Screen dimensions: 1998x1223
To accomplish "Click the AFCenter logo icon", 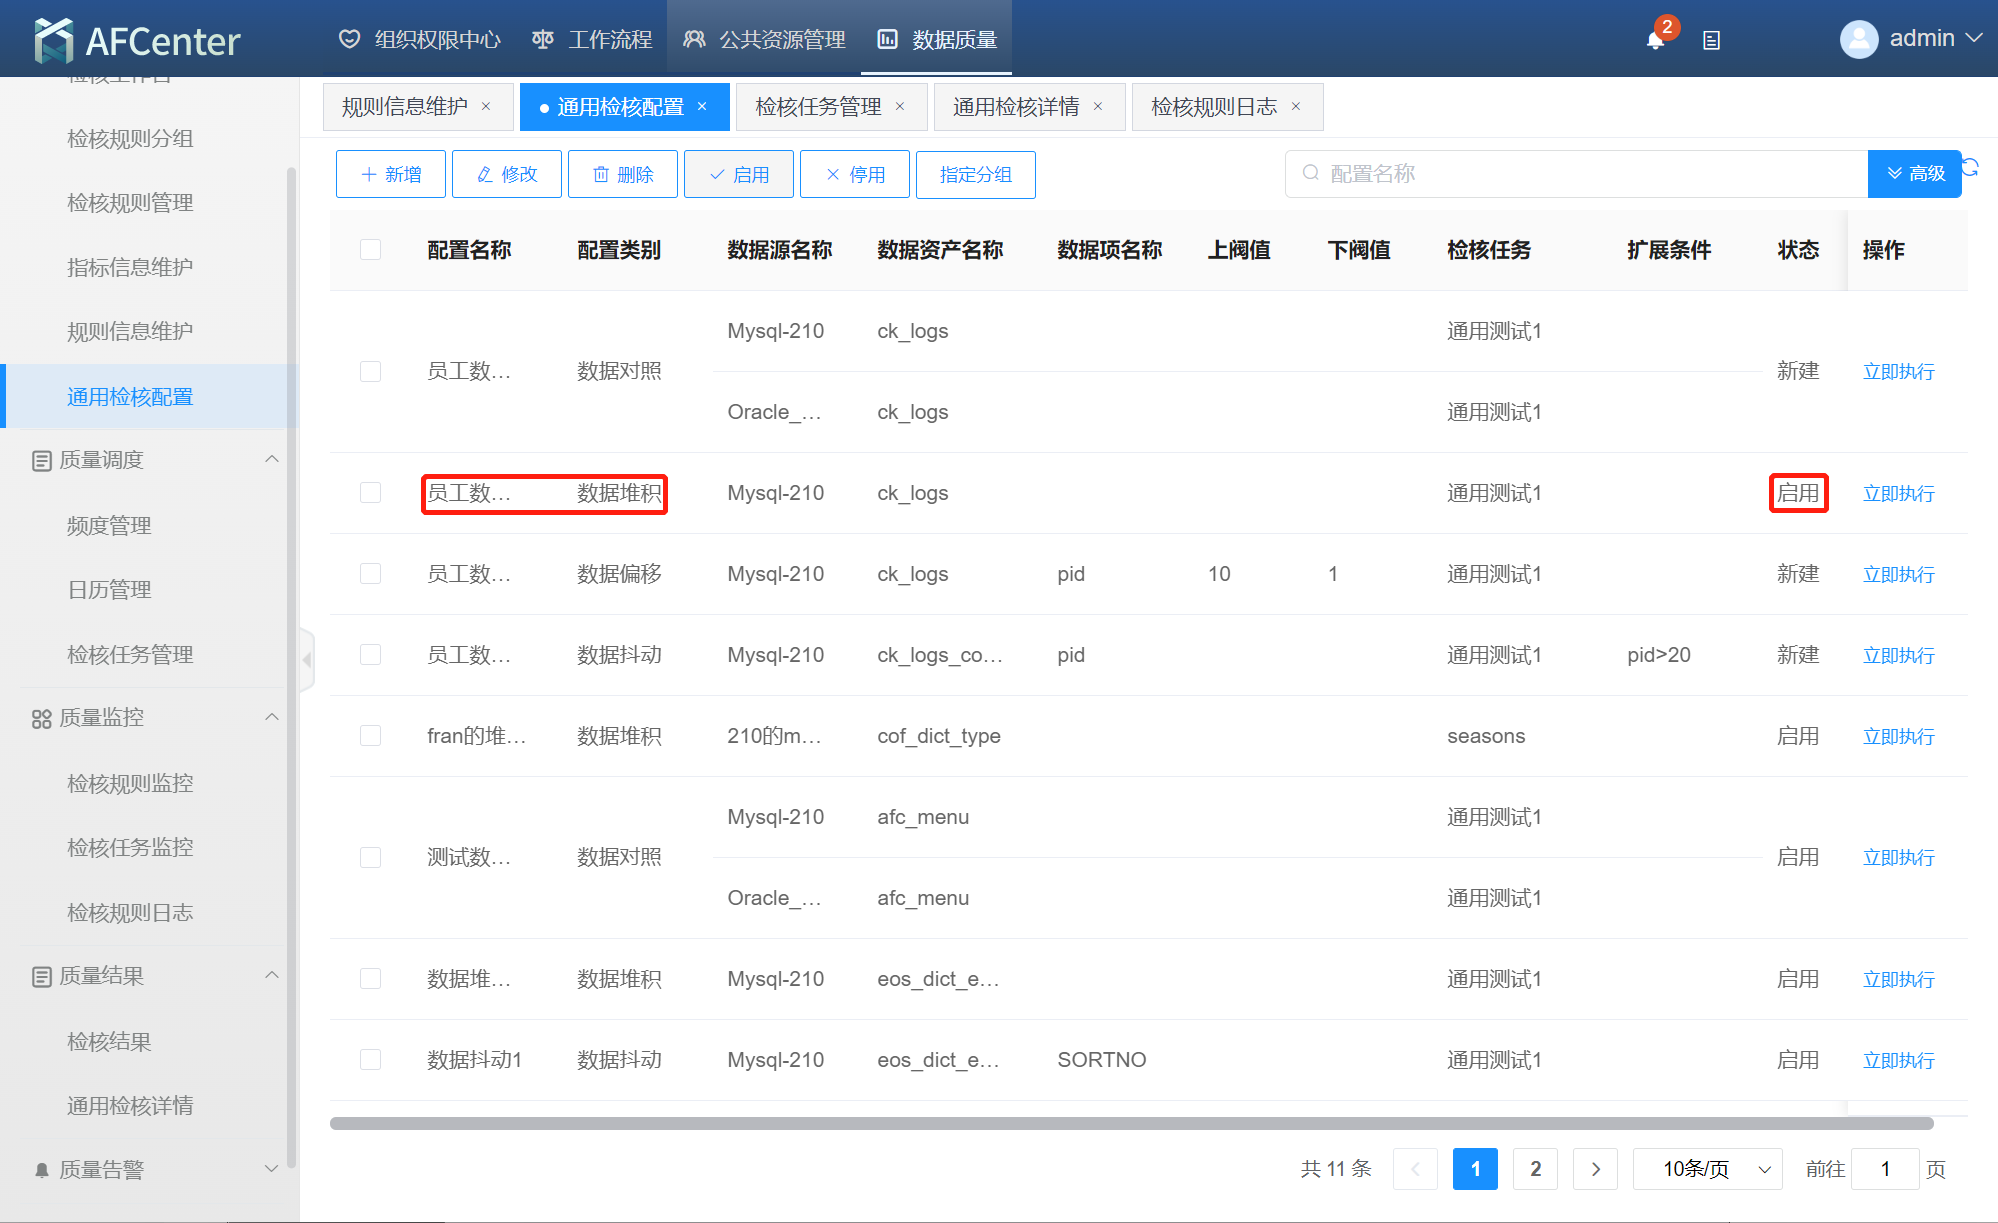I will (x=54, y=41).
